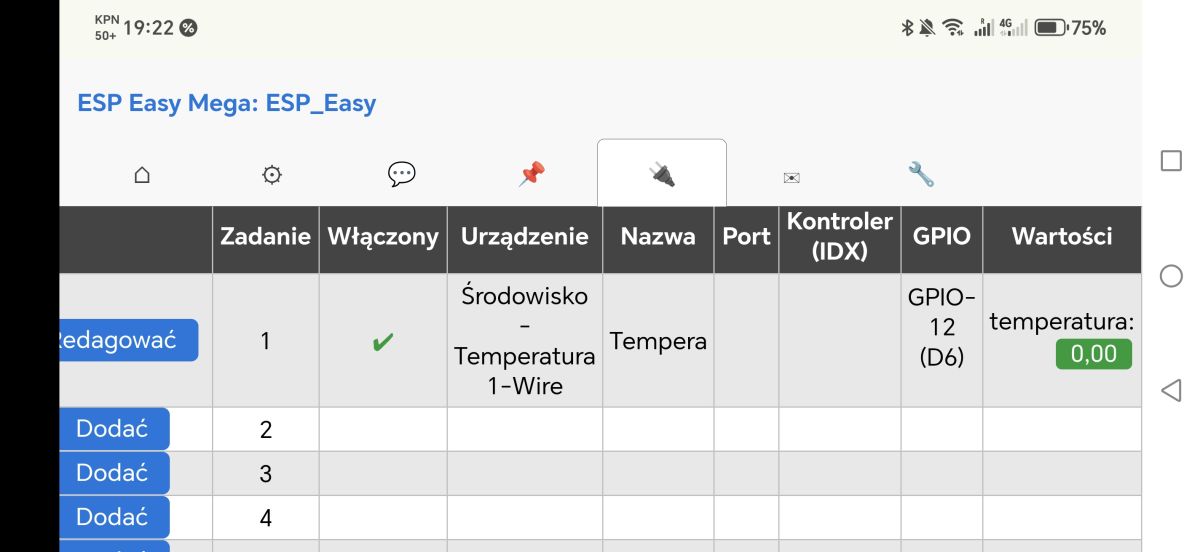Screen dimensions: 1200x552
Task: Click the GPIO-12 (D6) cell
Action: click(942, 327)
